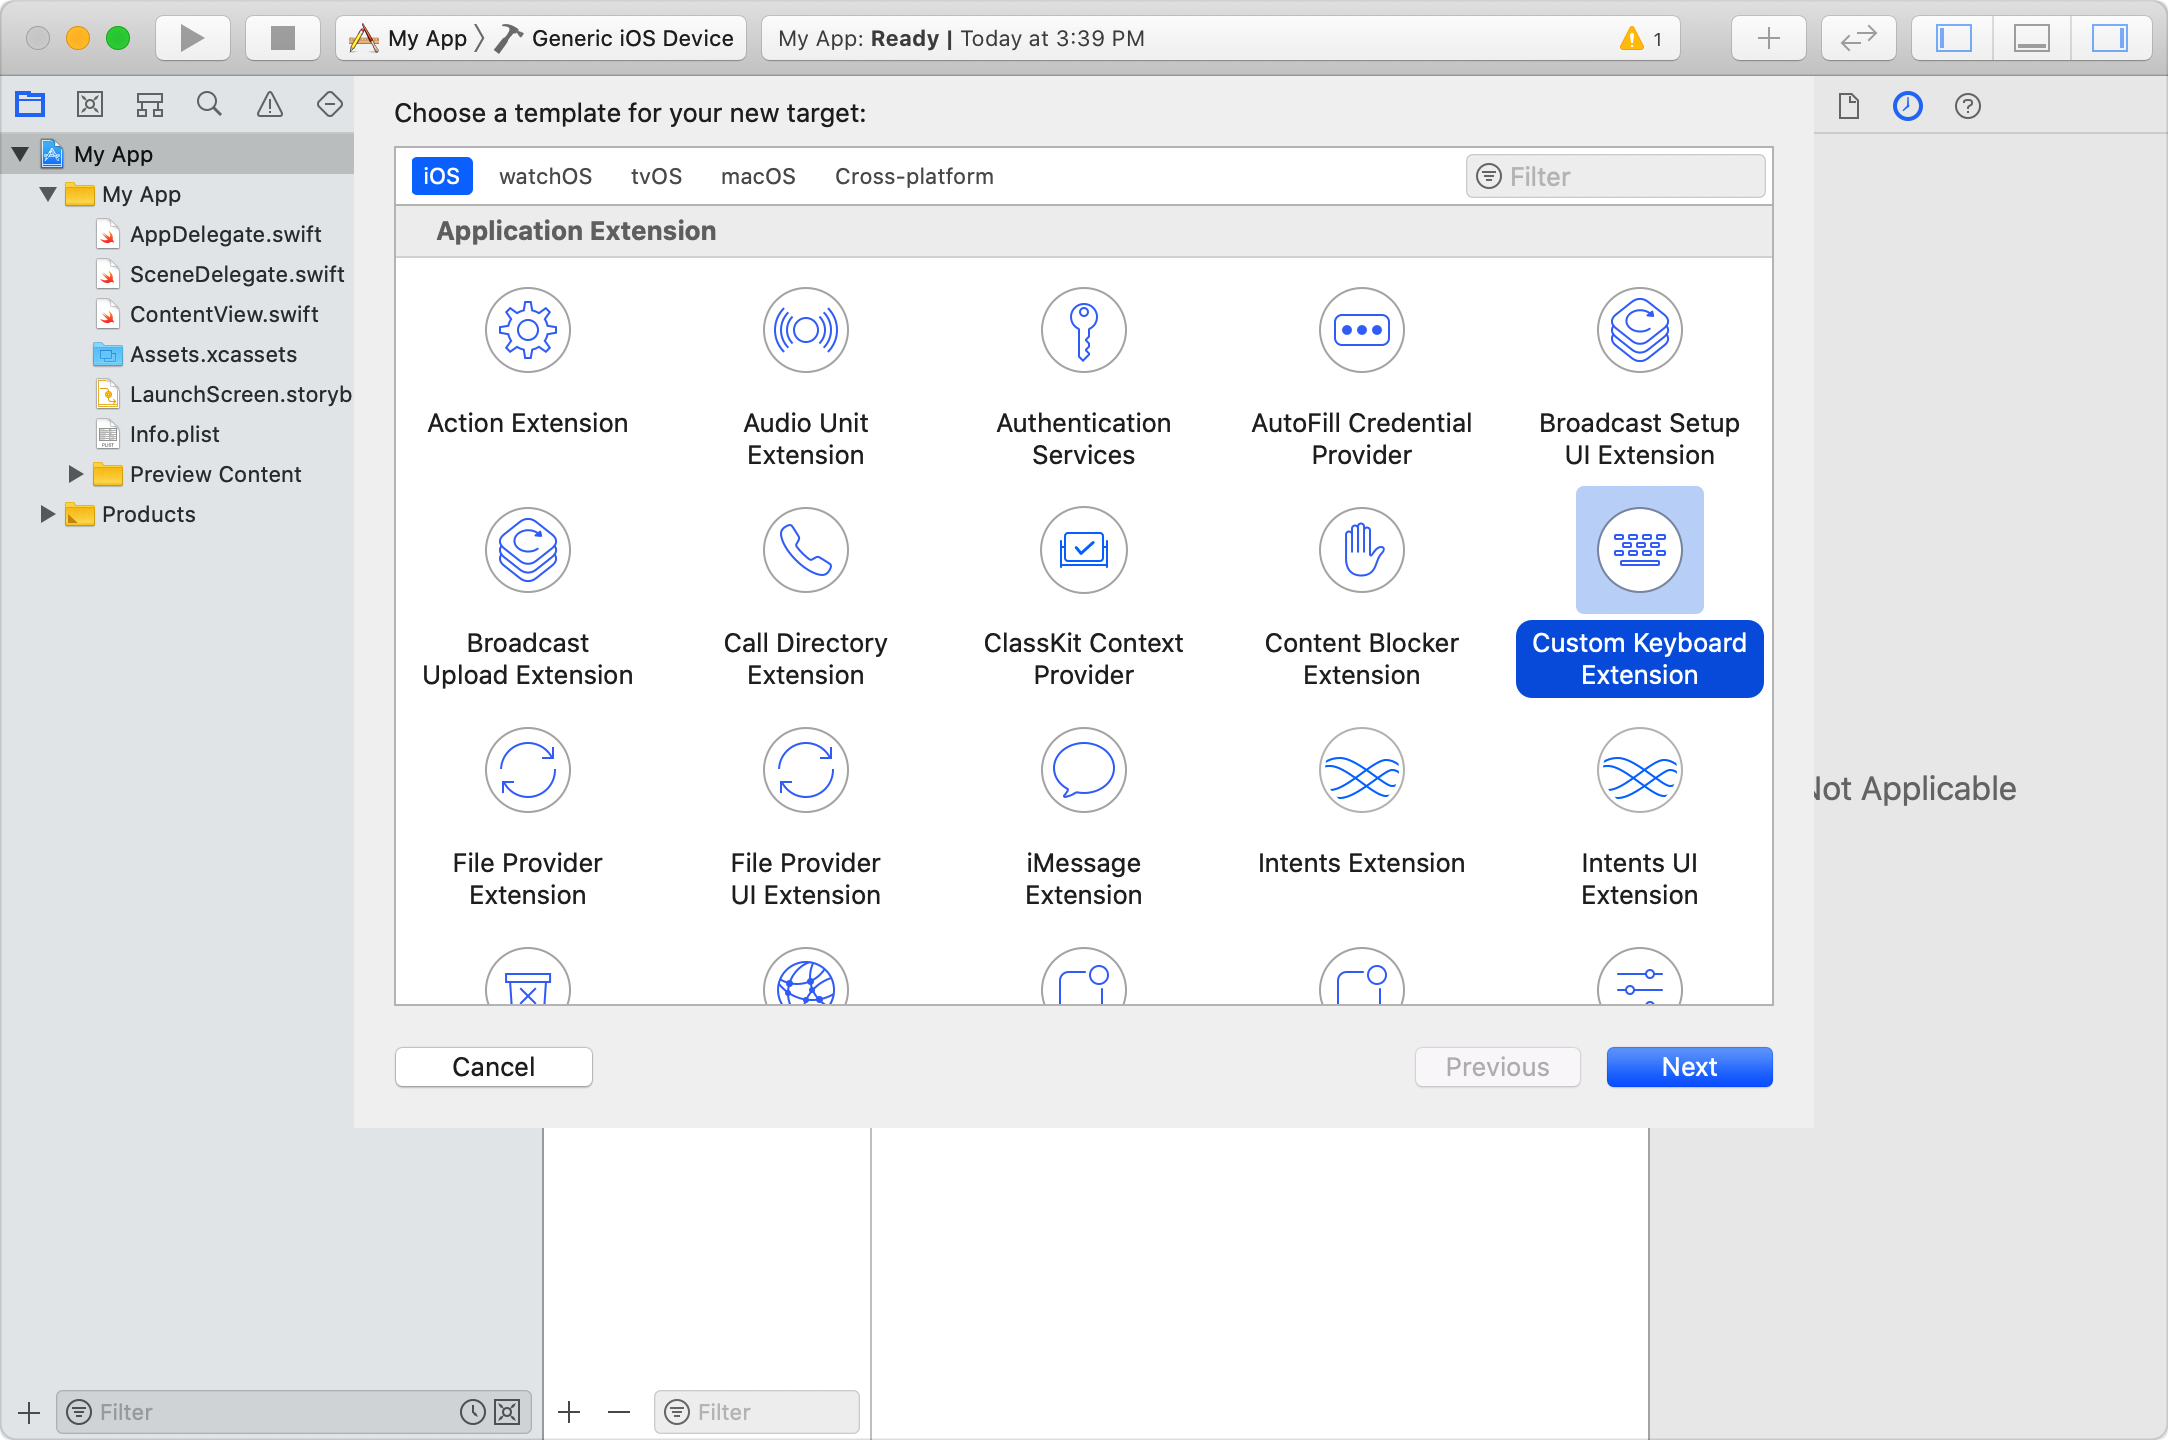This screenshot has height=1440, width=2168.
Task: Choose the Call Directory Extension icon
Action: click(805, 551)
